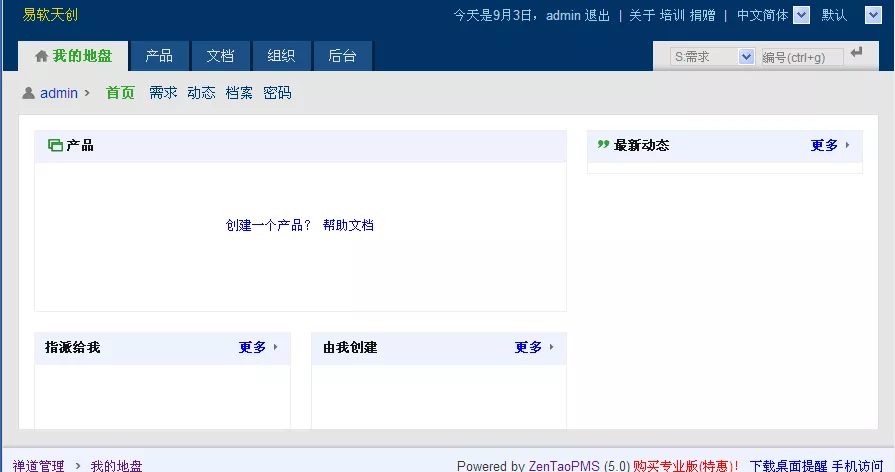Expand the S:需求 search type dropdown
This screenshot has width=895, height=472.
tap(745, 57)
